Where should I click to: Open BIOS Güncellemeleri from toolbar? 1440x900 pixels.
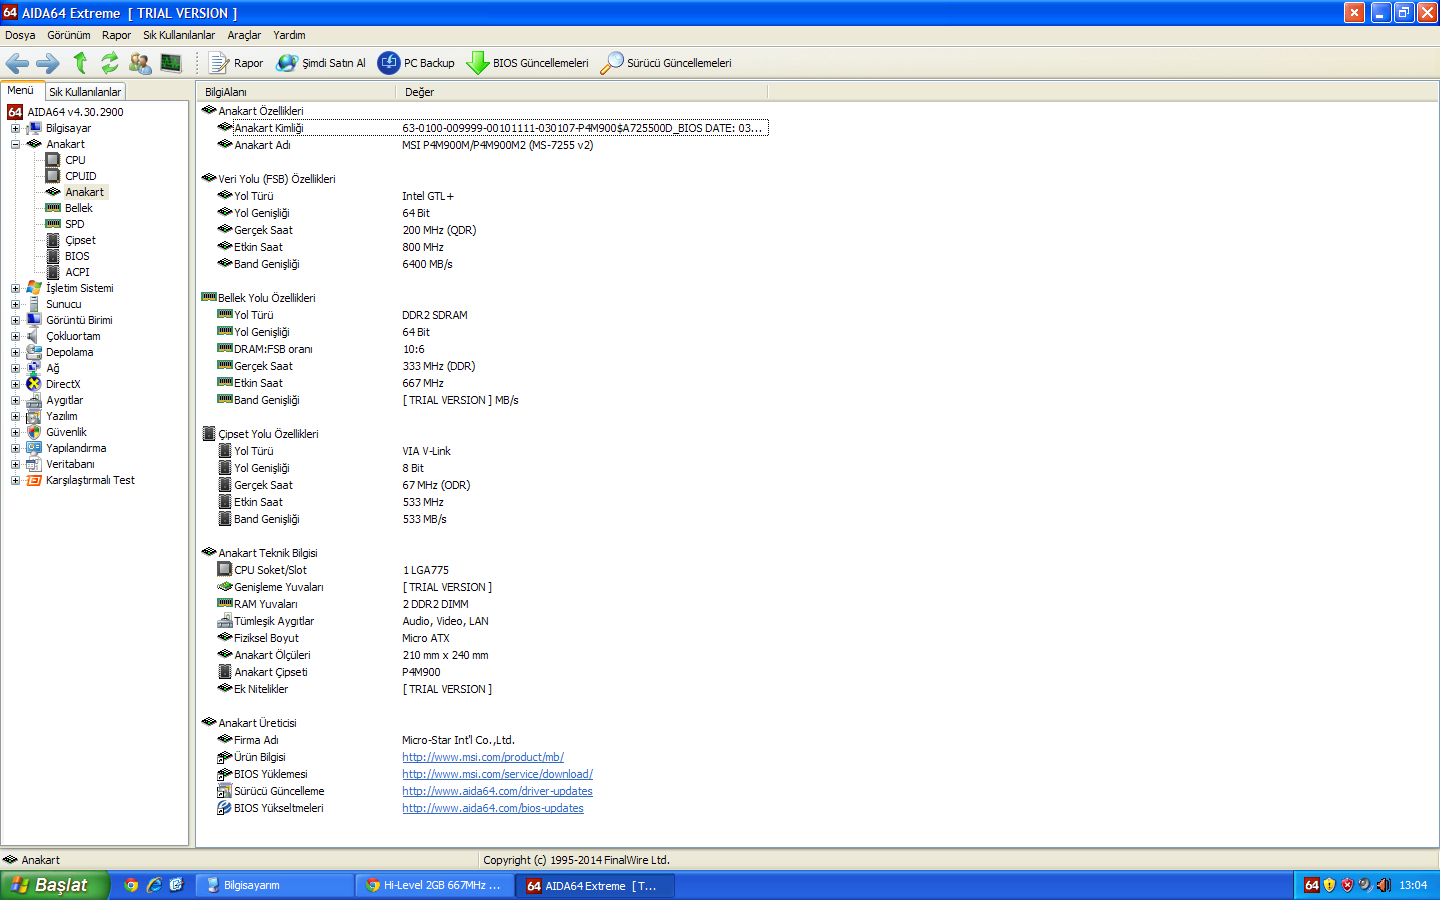point(528,63)
